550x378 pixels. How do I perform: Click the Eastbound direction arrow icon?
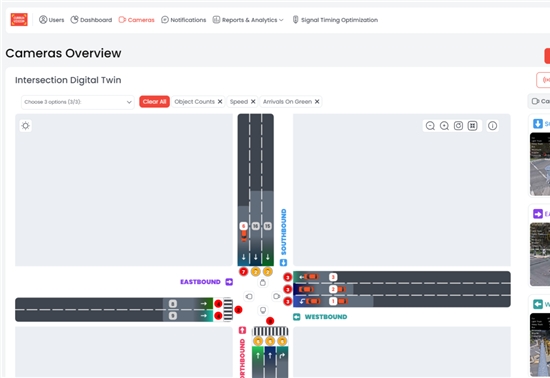229,282
